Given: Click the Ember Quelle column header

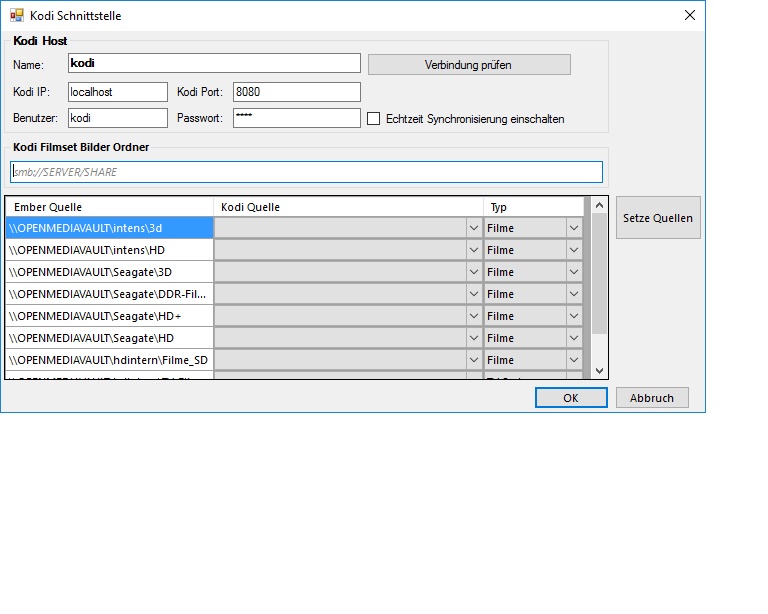Looking at the screenshot, I should click(x=110, y=207).
